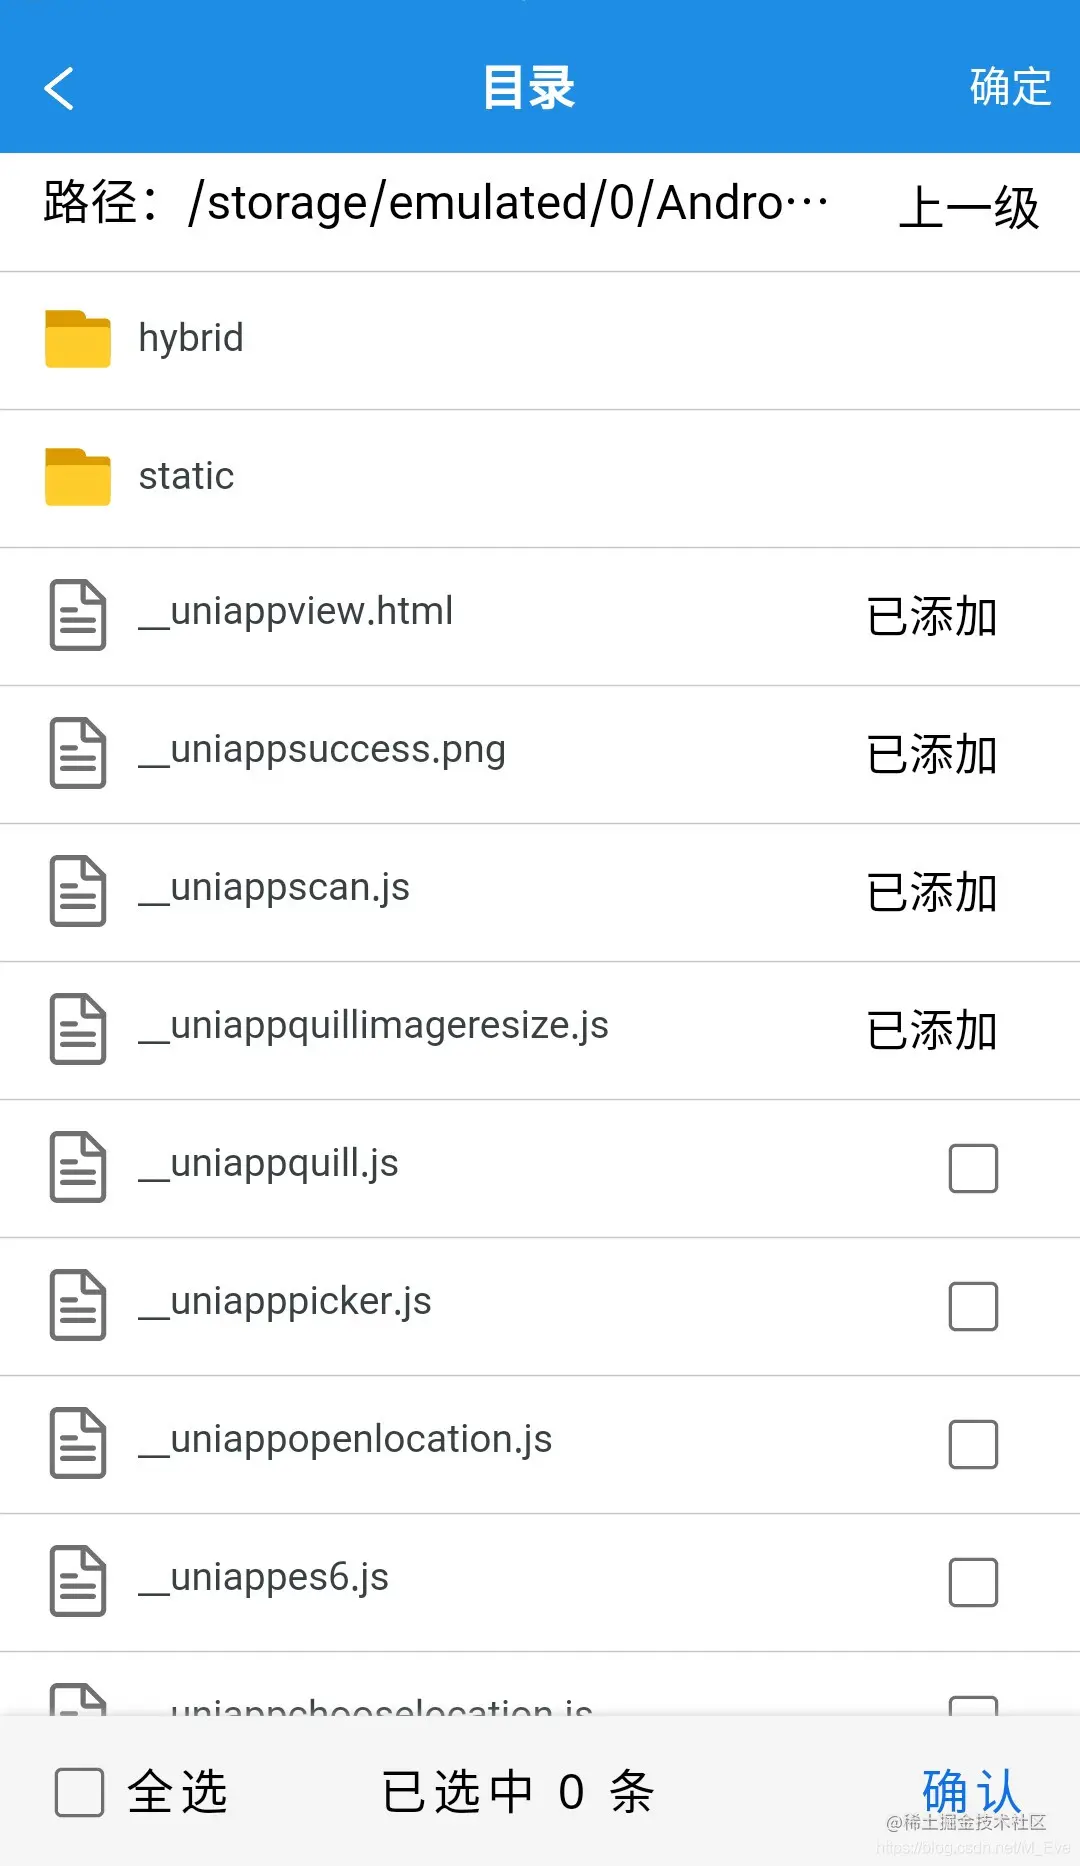Check the box for _uniapppicker.js
Screen dimensions: 1080x1866
pyautogui.click(x=973, y=1306)
